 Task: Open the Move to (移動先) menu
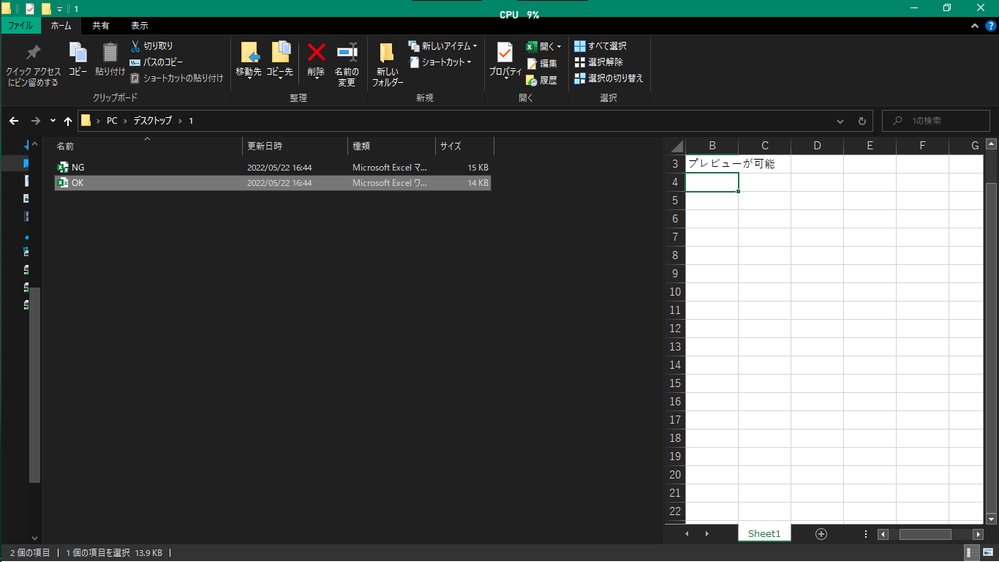248,61
